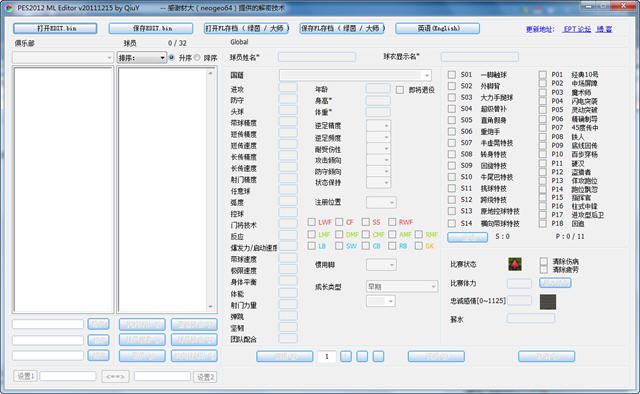Open the growth type (成长类型) dropdown
640x394 pixels.
[402, 287]
